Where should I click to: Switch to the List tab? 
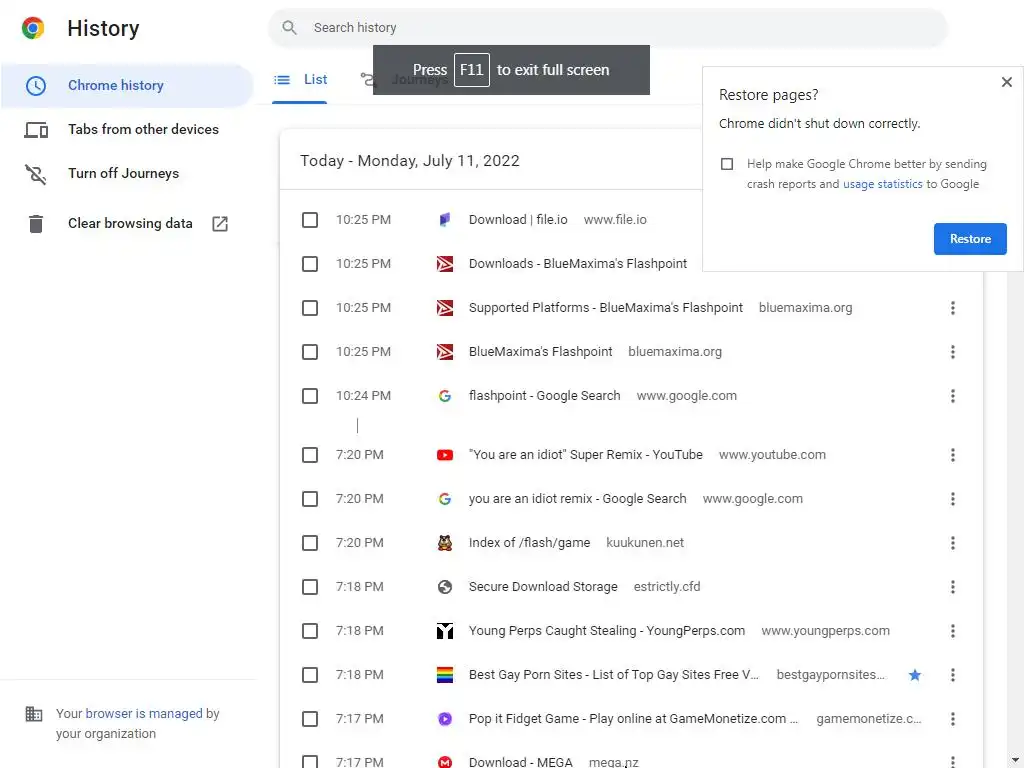[301, 80]
